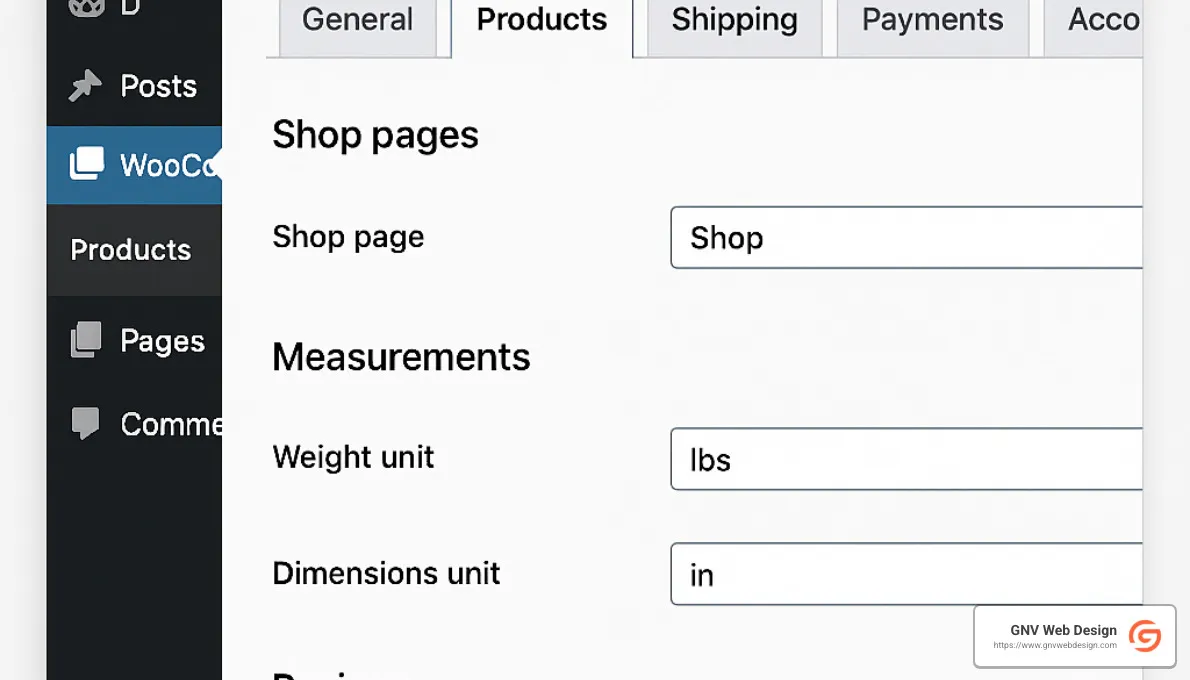Viewport: 1190px width, 680px height.
Task: Click the Pages icon in the admin sidebar
Action: [85, 340]
